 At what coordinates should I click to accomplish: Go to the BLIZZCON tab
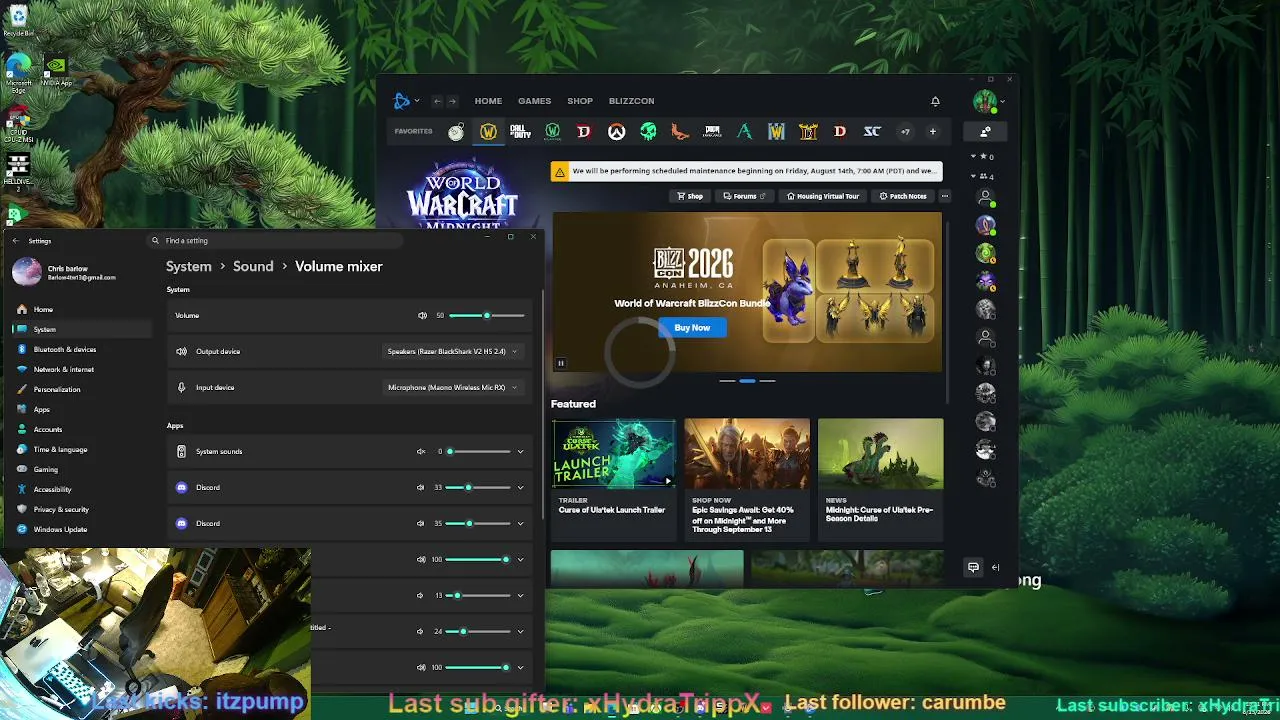pyautogui.click(x=631, y=101)
